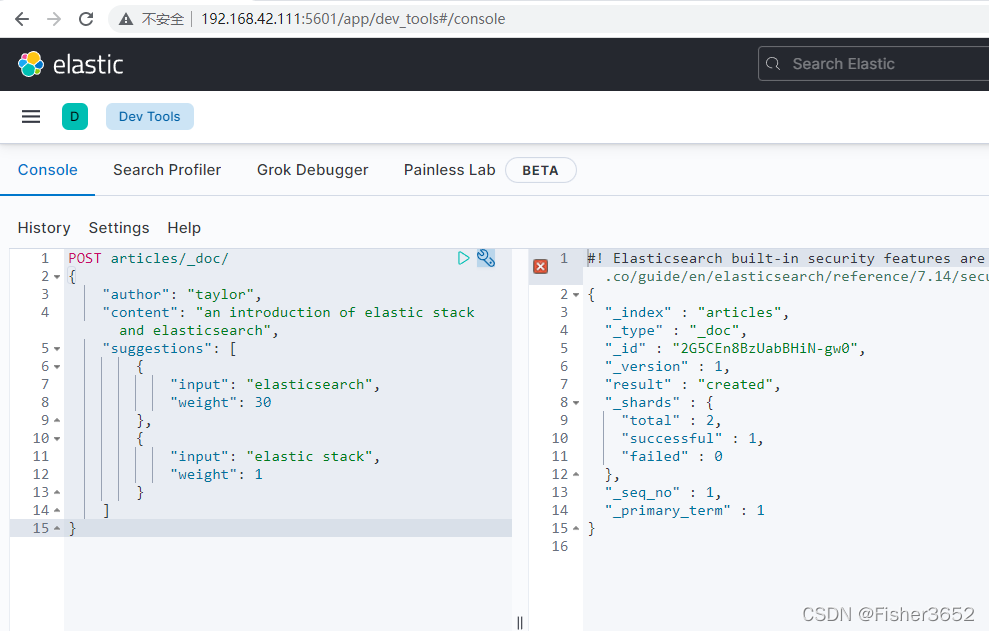Click fold arrow on response line 12
The width and height of the screenshot is (989, 631).
coord(576,475)
